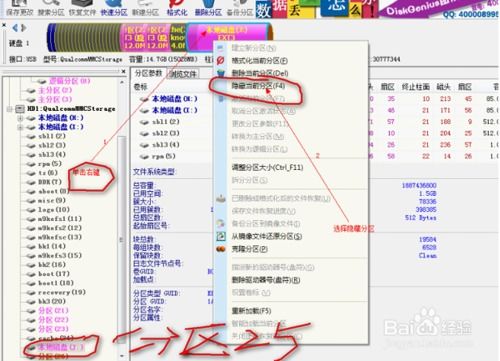The height and width of the screenshot is (361, 500).
Task: Choose 隐藏当前分区(F4) from the context menu
Action: 258,86
